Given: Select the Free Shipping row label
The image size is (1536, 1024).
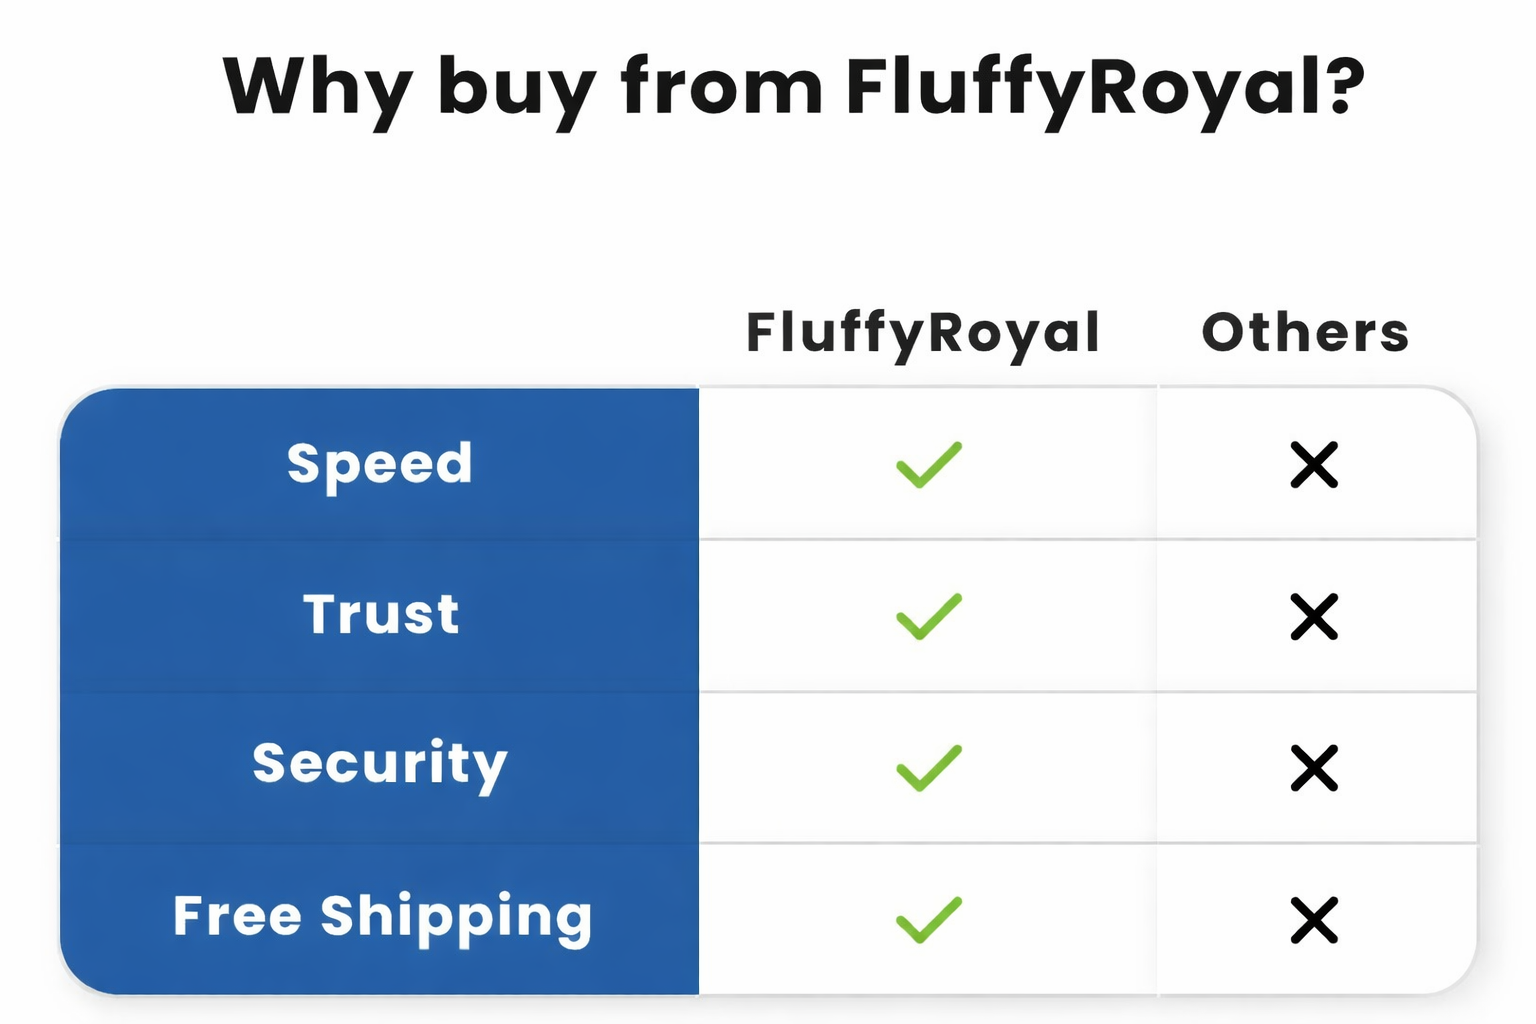Looking at the screenshot, I should click(382, 917).
